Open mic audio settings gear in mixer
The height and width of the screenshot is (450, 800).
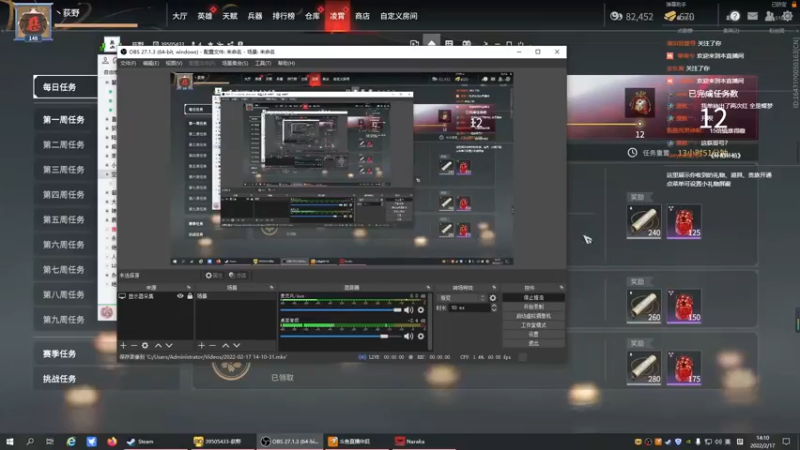[421, 310]
